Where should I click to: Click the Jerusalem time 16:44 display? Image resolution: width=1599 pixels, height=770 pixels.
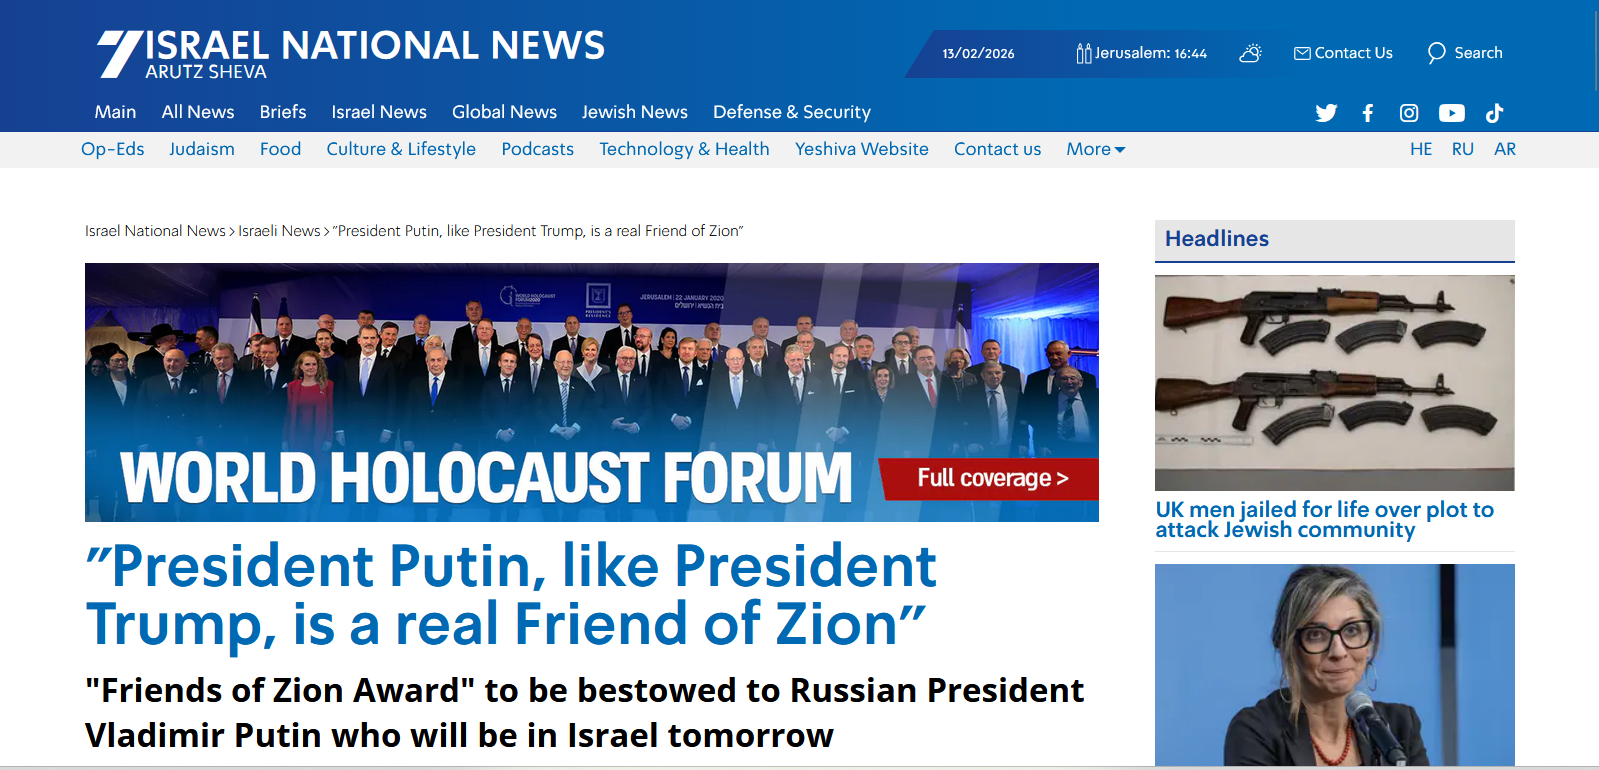point(1142,53)
